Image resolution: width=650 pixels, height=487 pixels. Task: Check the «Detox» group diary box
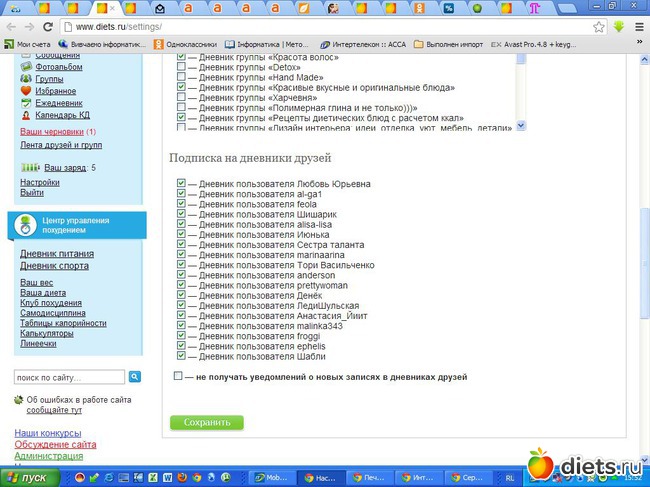[181, 67]
